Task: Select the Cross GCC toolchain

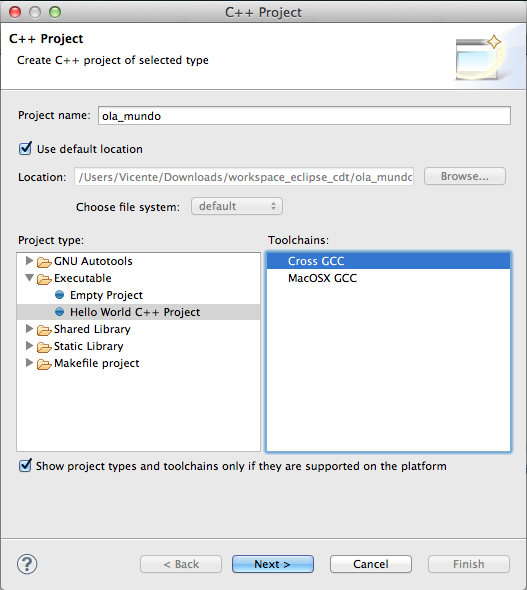Action: tap(388, 261)
